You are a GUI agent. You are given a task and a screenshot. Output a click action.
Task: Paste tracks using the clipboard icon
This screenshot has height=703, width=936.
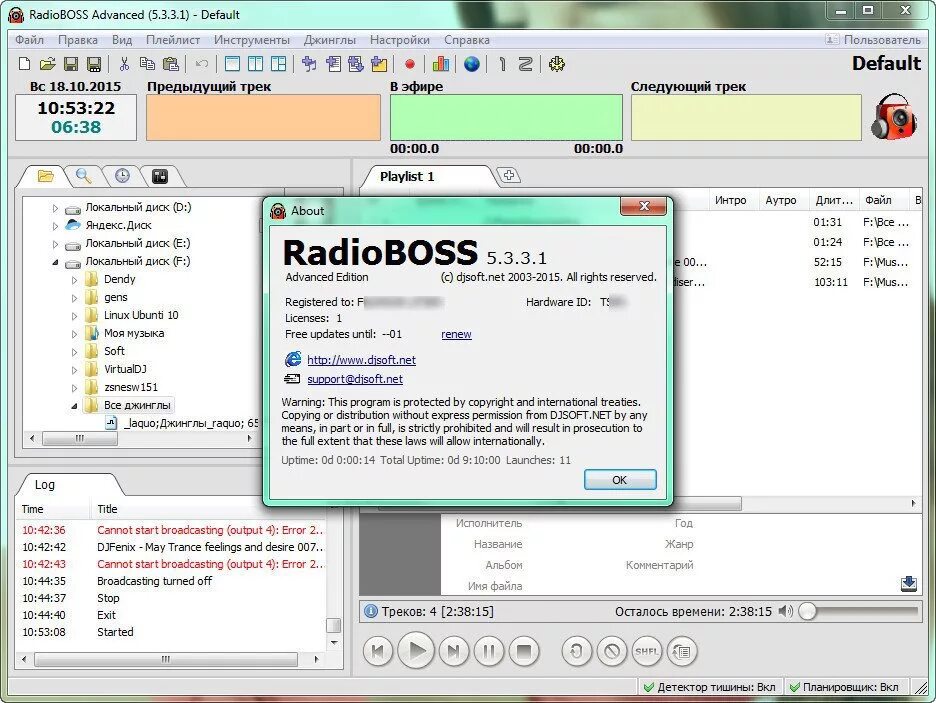coord(171,64)
